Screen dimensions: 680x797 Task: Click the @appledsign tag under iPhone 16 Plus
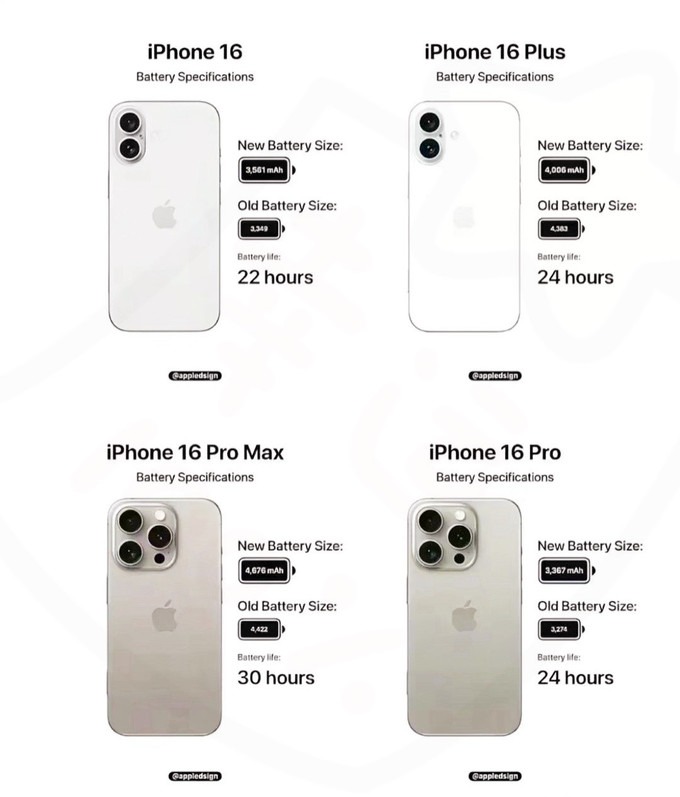495,376
